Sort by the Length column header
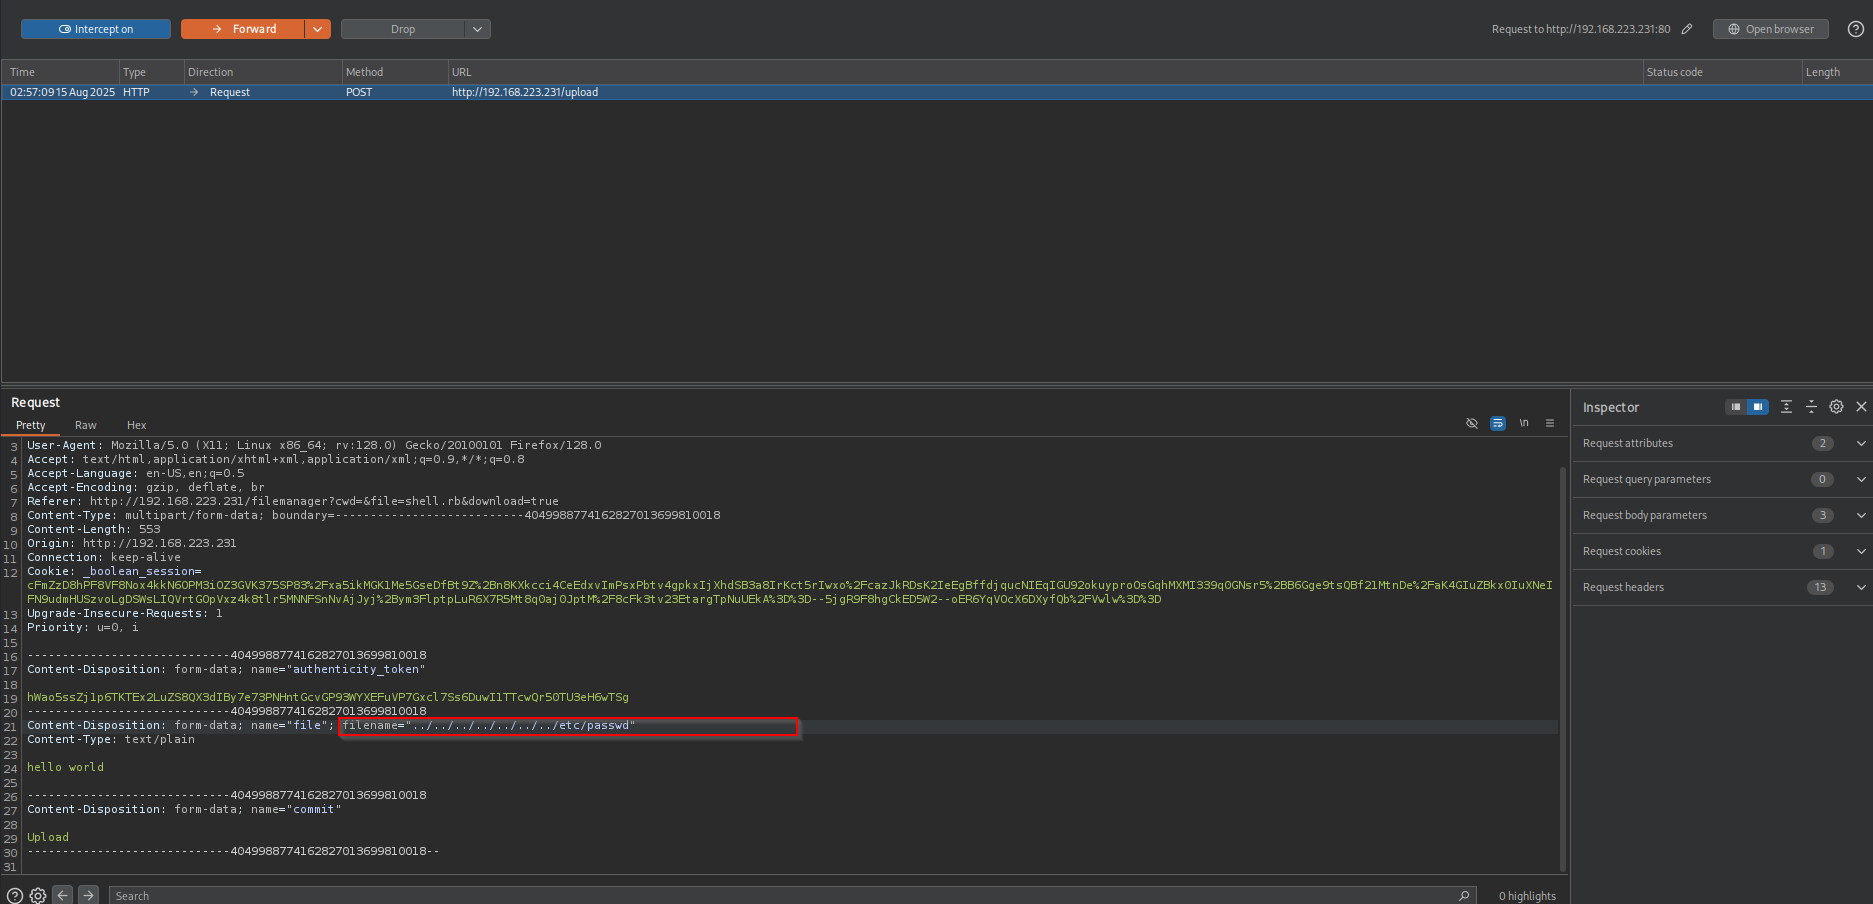 pos(1836,72)
